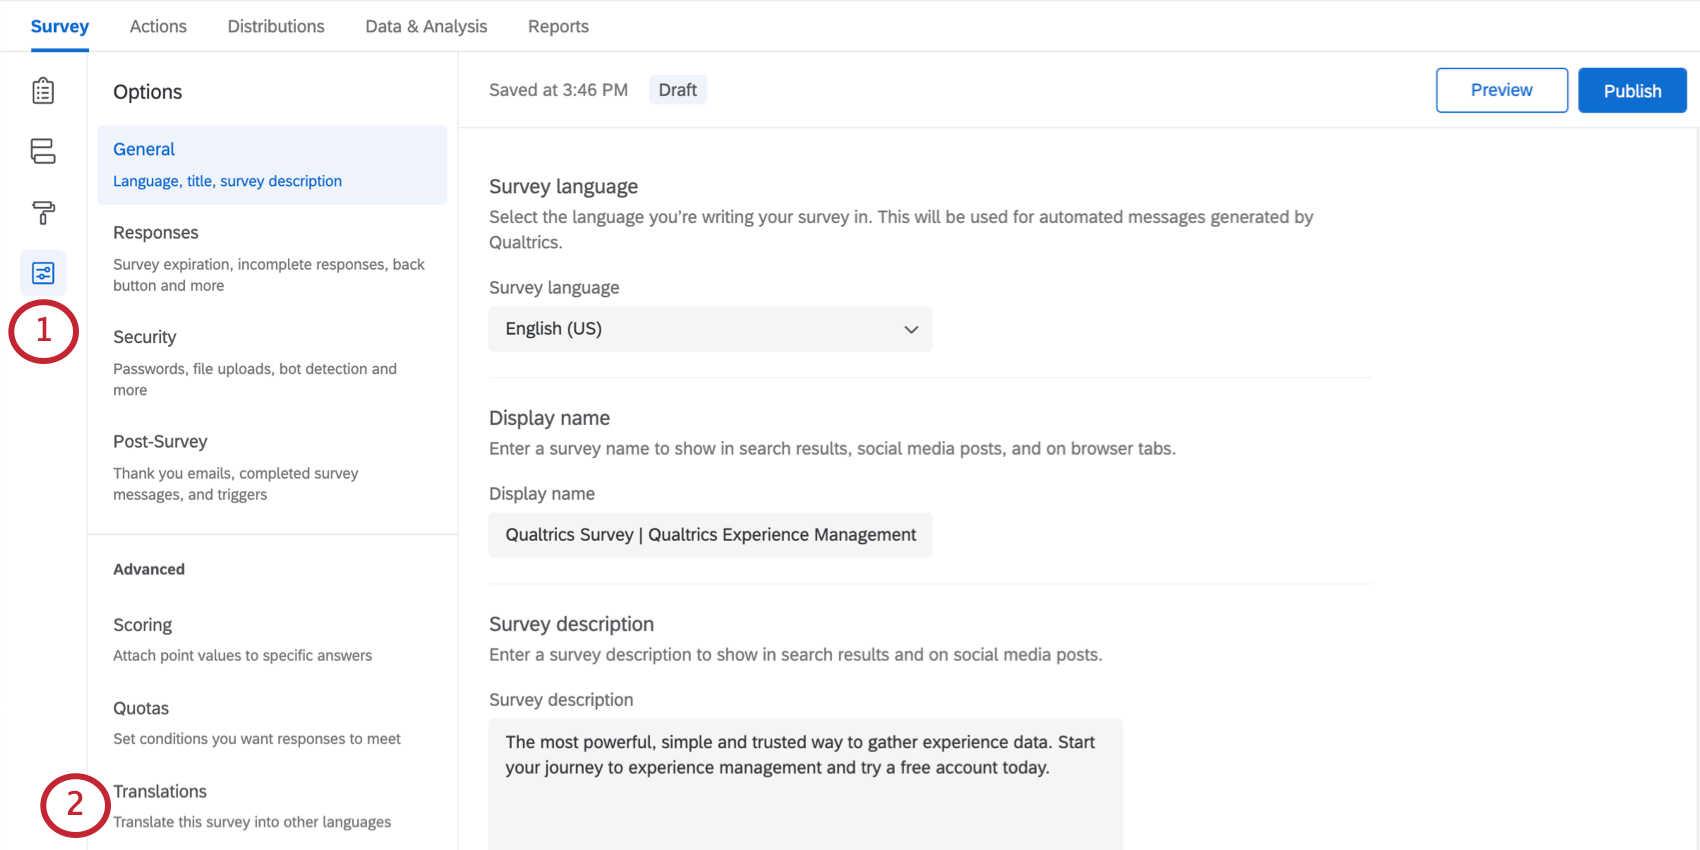Switch to the Distributions tab
Screen dimensions: 1700x850
coord(276,27)
